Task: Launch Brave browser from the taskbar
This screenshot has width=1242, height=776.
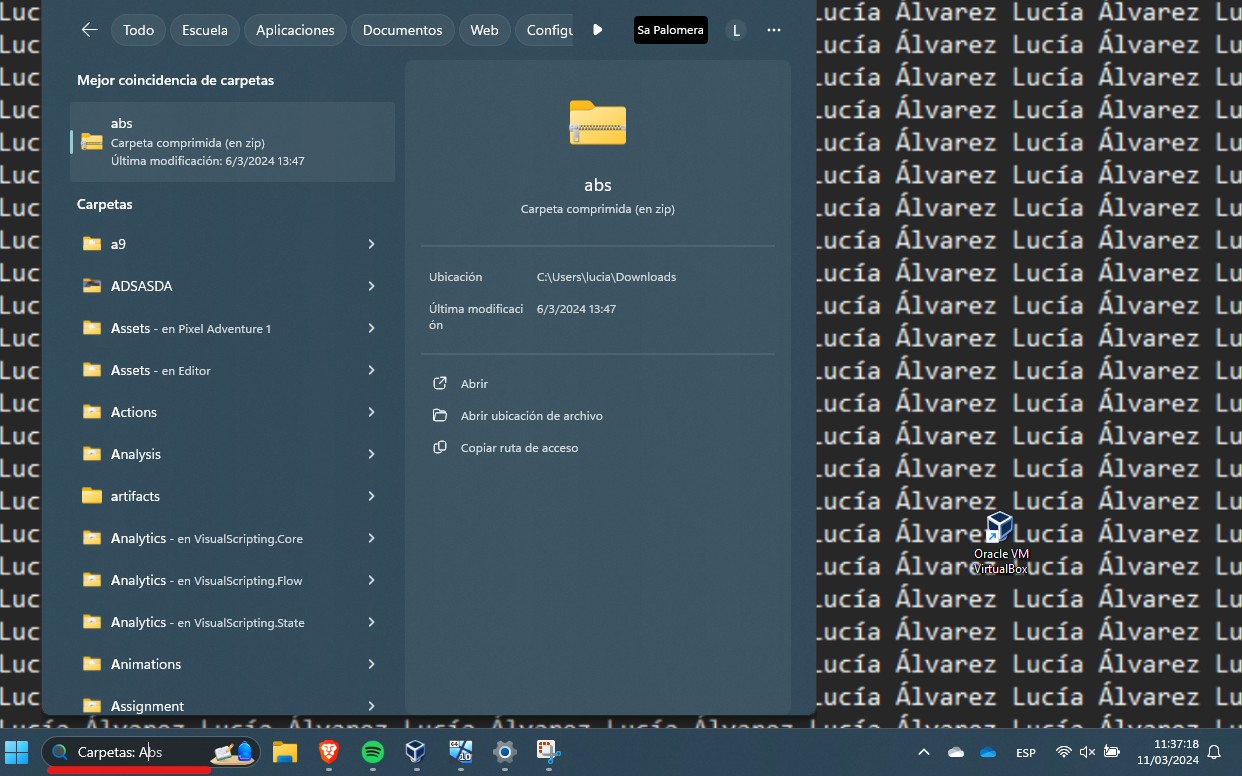Action: (329, 752)
